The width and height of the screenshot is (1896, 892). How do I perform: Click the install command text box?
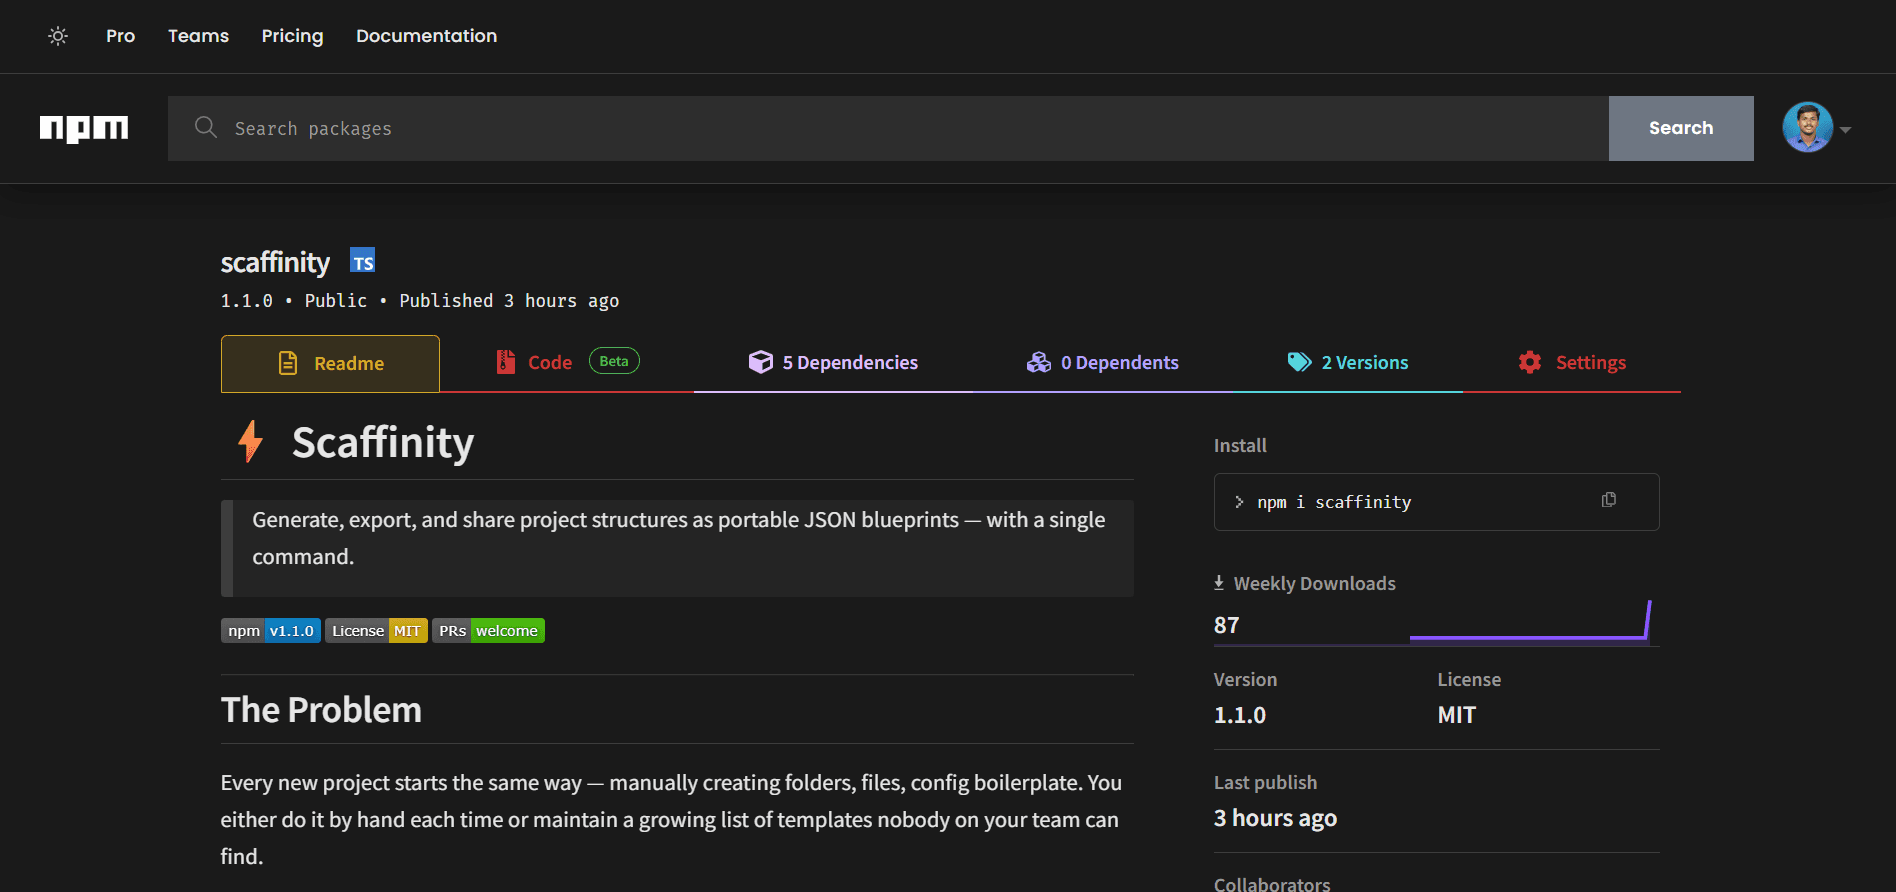(x=1436, y=502)
